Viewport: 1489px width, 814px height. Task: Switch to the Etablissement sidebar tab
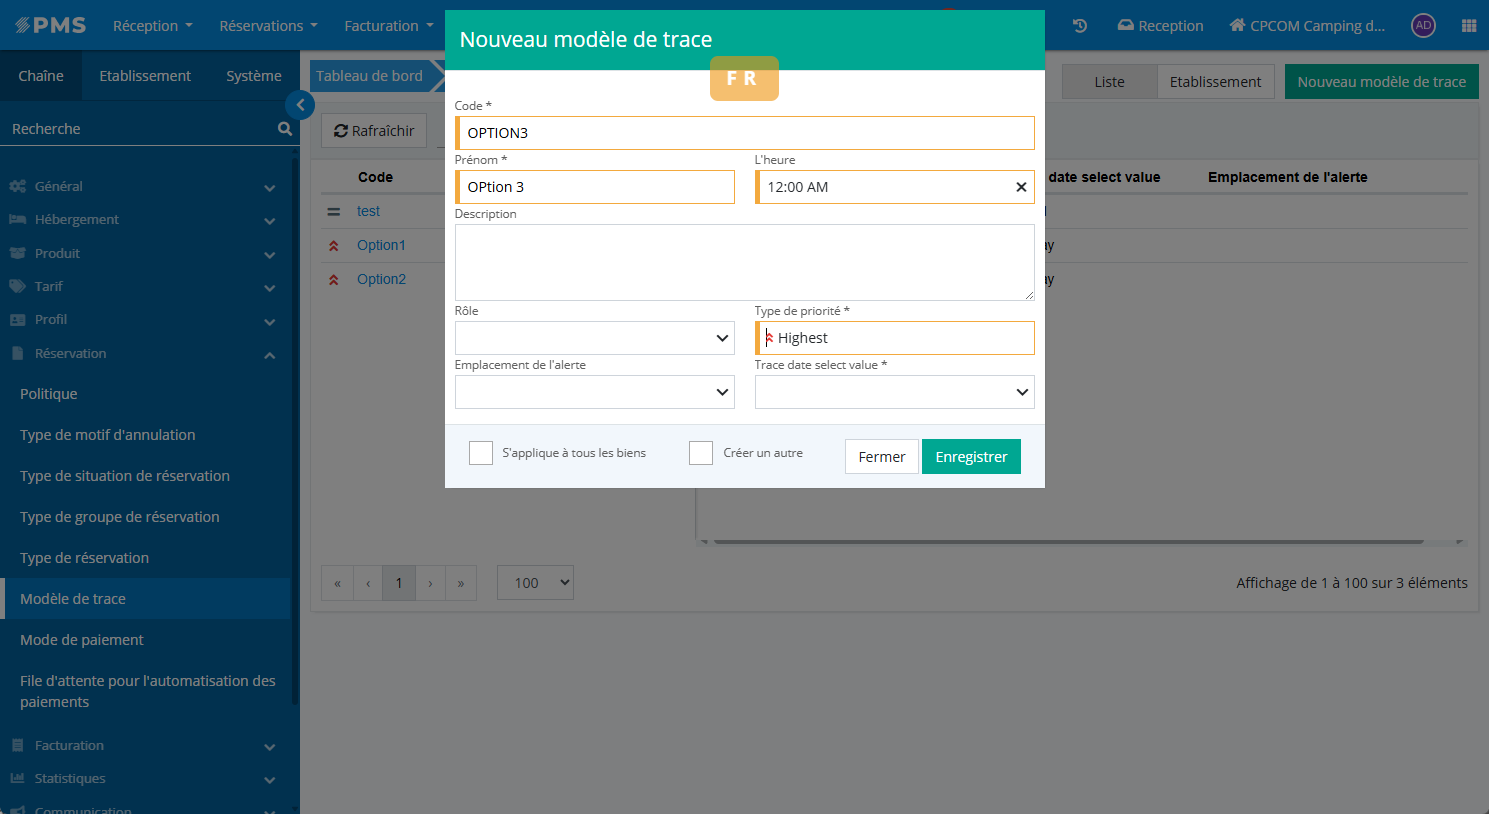click(x=145, y=76)
